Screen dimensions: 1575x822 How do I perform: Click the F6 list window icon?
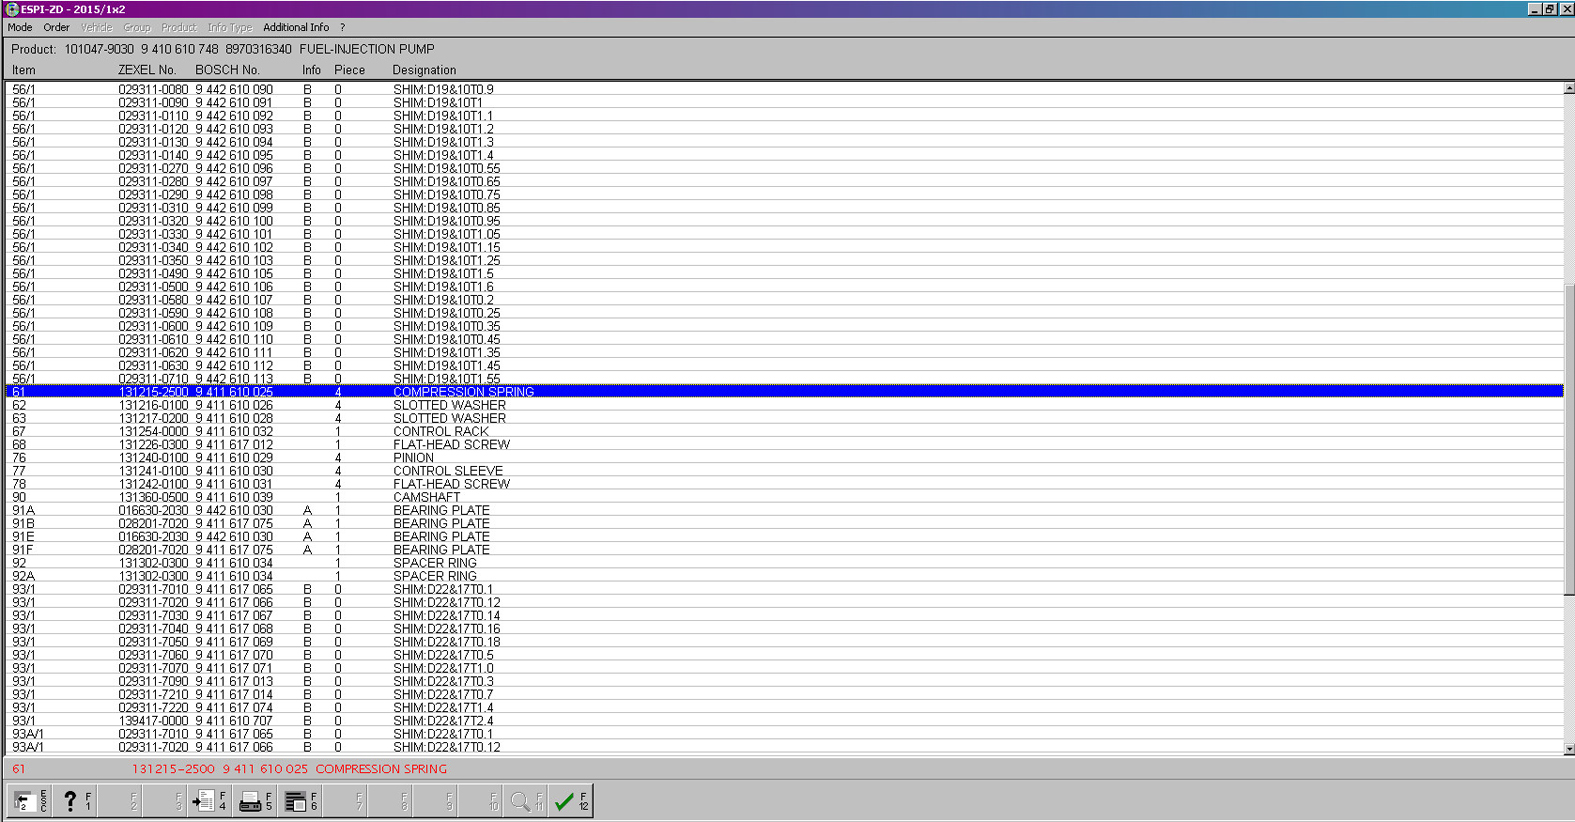[x=300, y=801]
